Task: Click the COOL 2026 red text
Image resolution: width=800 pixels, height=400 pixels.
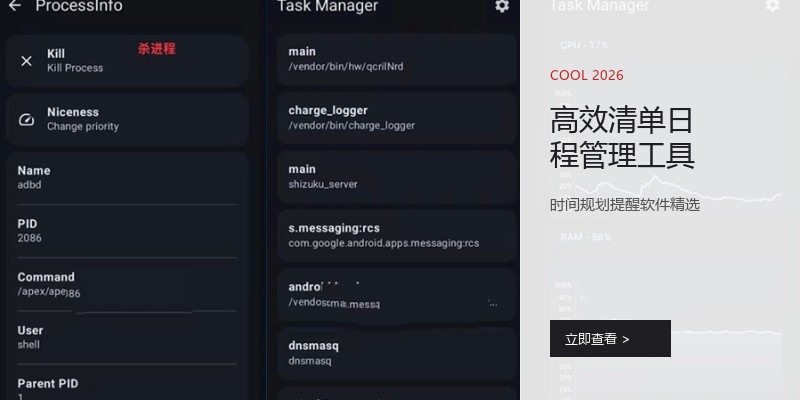Action: click(587, 76)
